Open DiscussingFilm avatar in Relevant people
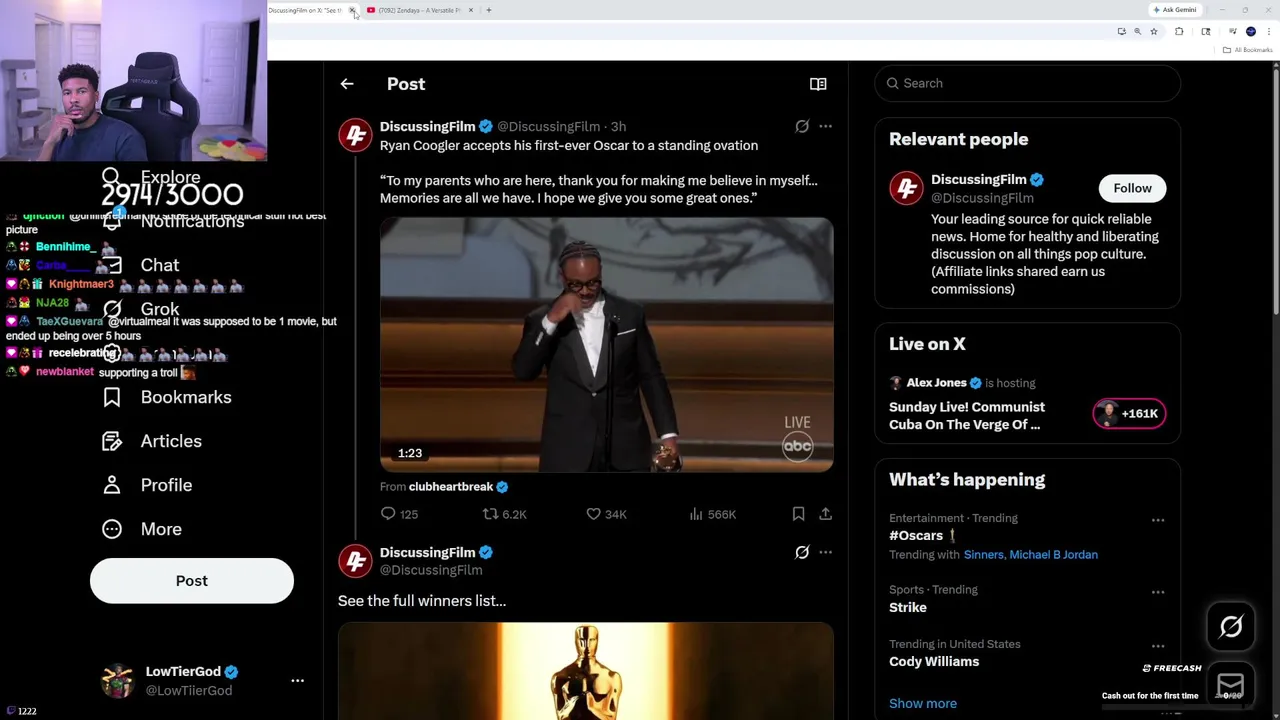The image size is (1280, 720). tap(906, 188)
